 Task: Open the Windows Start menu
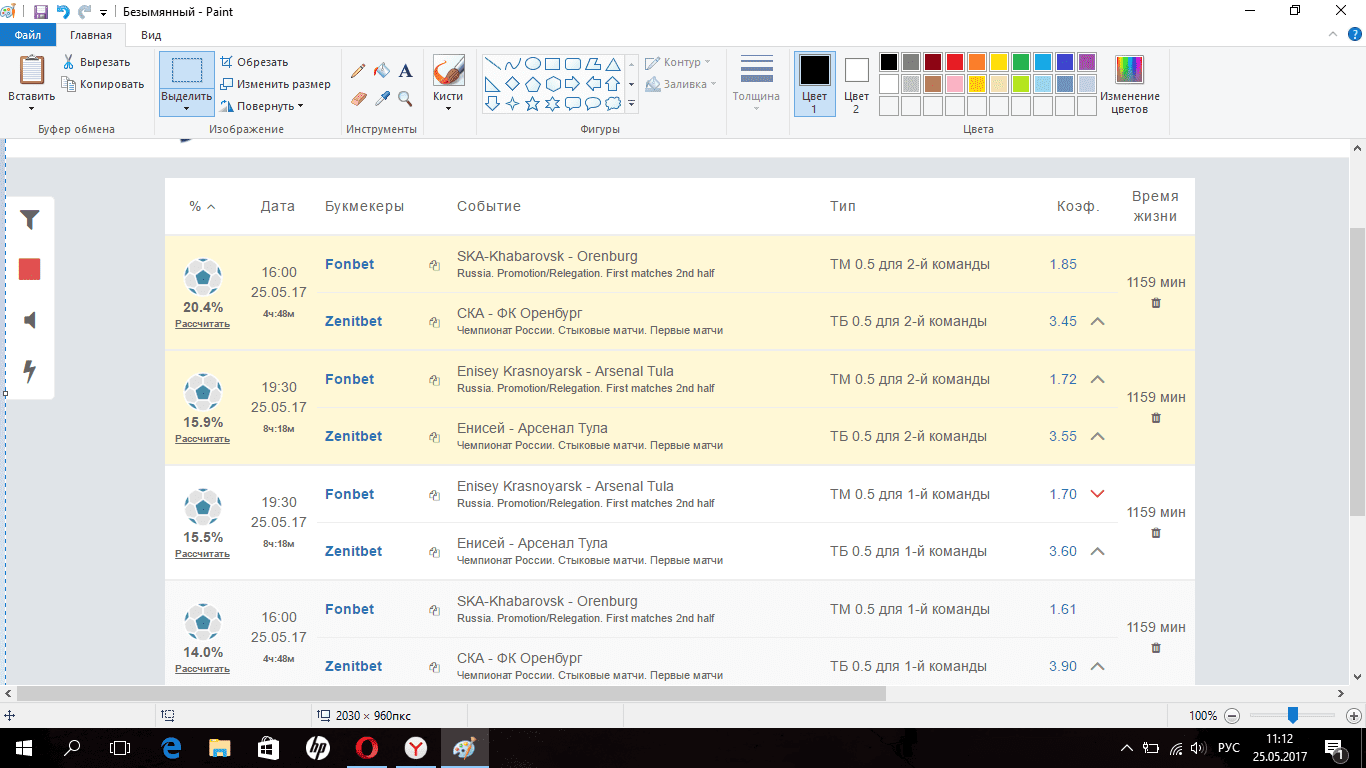click(24, 748)
